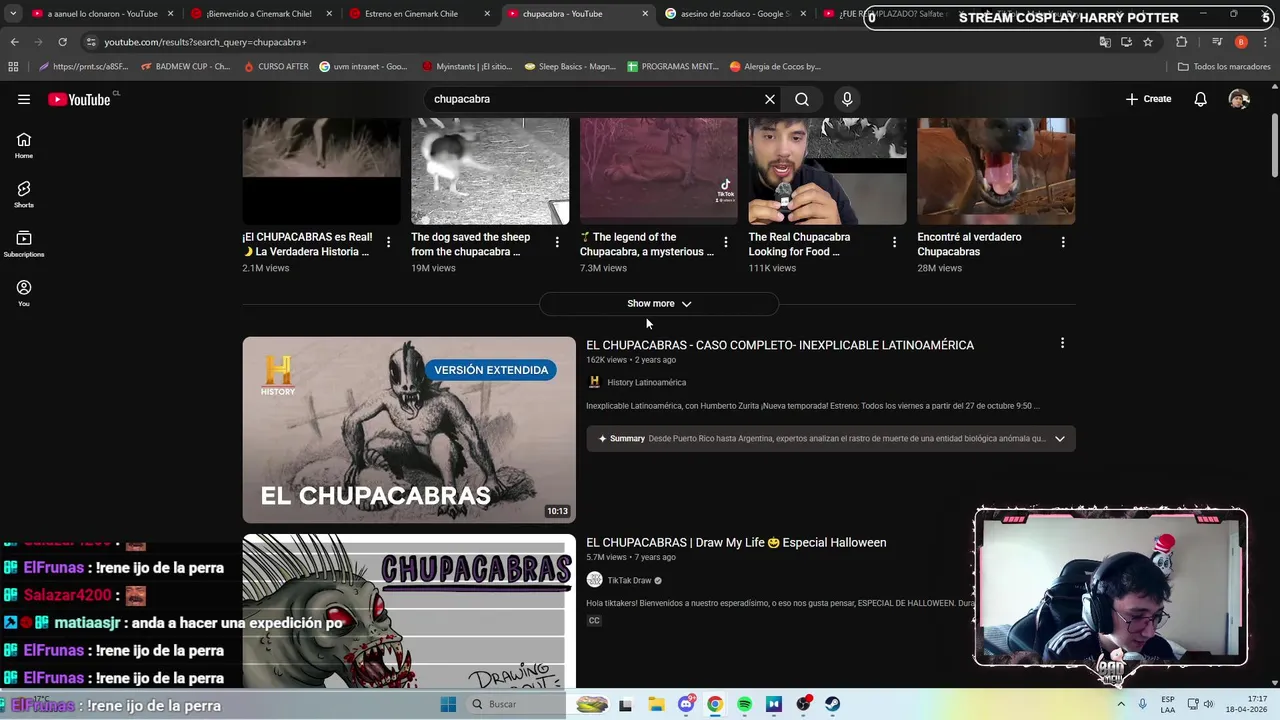Open Alergia de Cocos bookmark
Screen dimensions: 1280x720
tap(775, 66)
